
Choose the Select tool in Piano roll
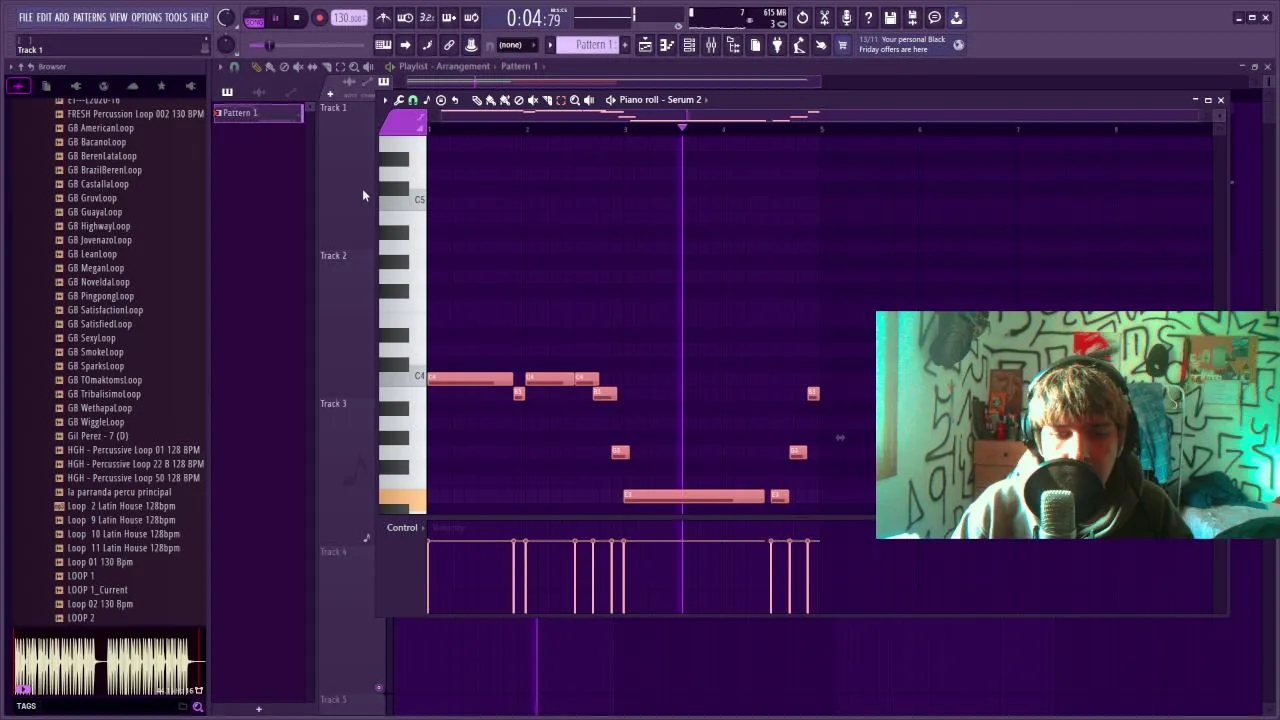pyautogui.click(x=560, y=100)
